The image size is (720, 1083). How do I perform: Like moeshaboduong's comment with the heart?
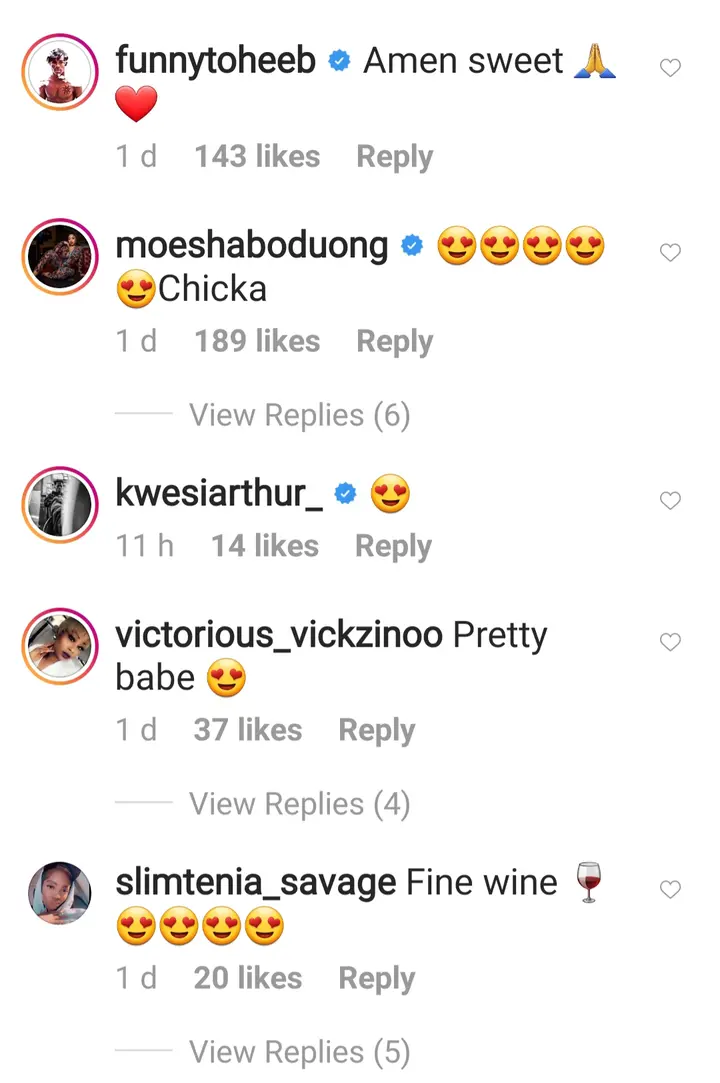click(671, 253)
